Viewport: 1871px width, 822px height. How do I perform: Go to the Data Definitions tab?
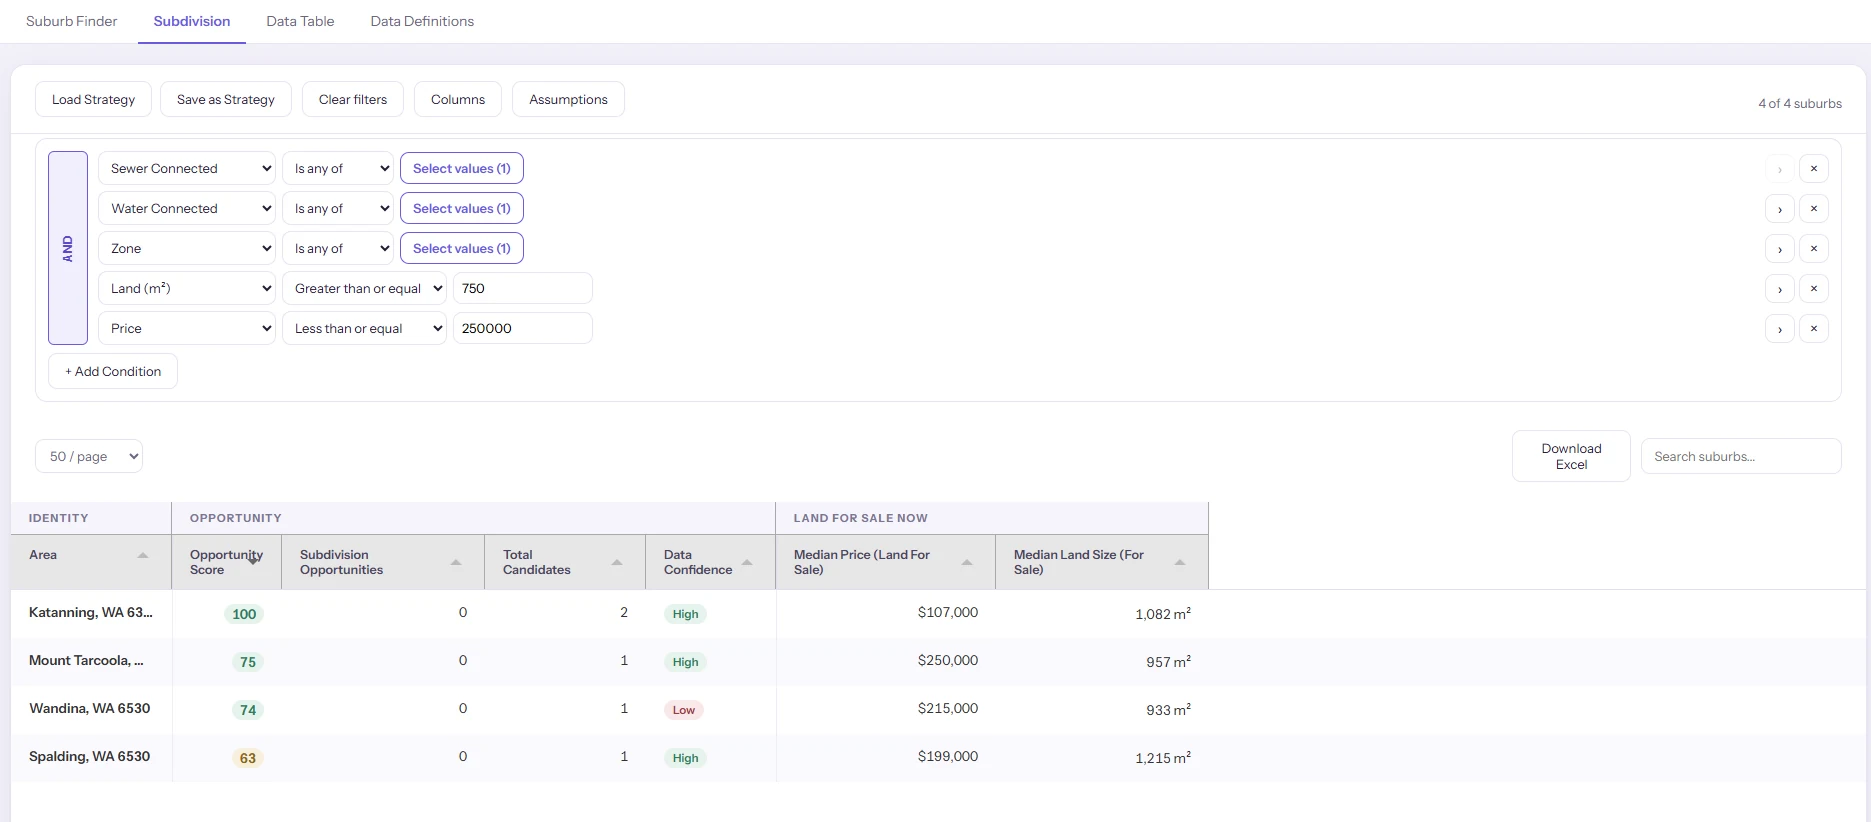pyautogui.click(x=422, y=21)
